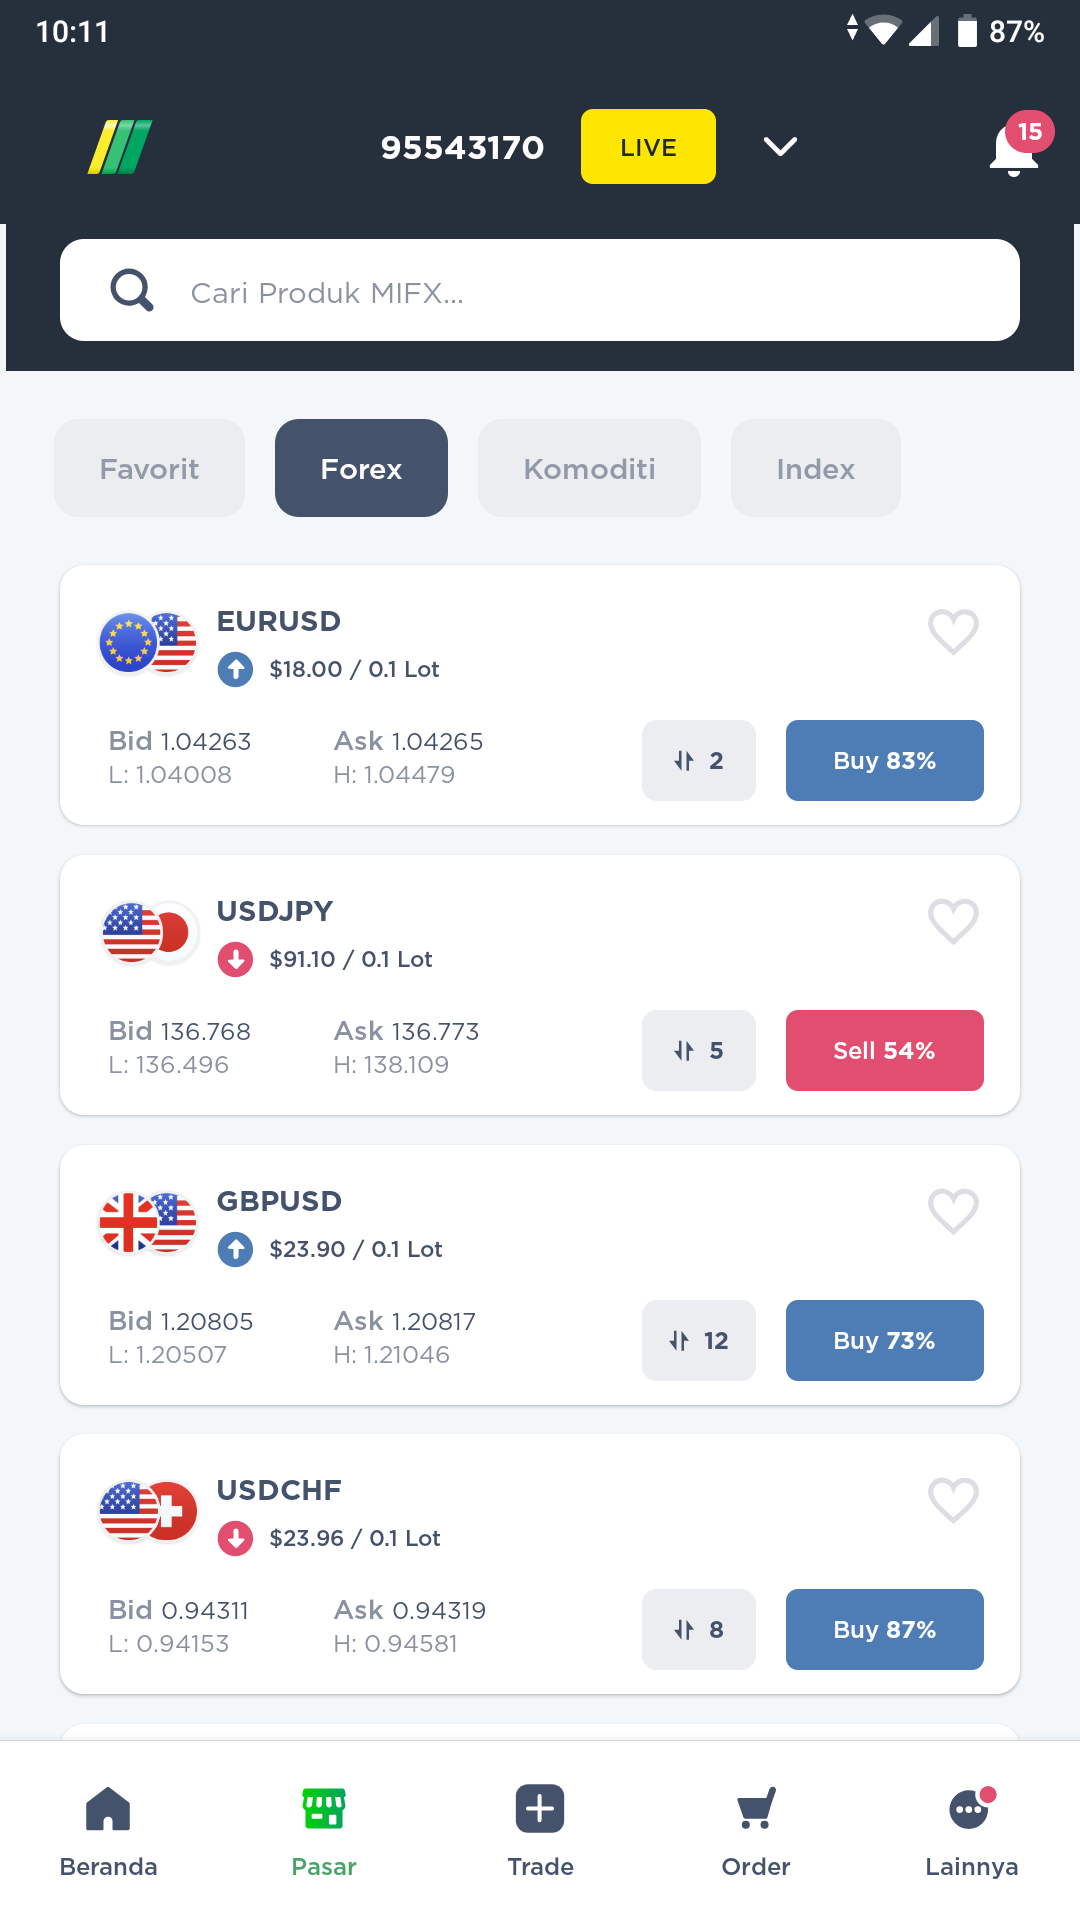This screenshot has width=1080, height=1920.
Task: Open the notification bell with 15 alerts
Action: click(x=1014, y=148)
